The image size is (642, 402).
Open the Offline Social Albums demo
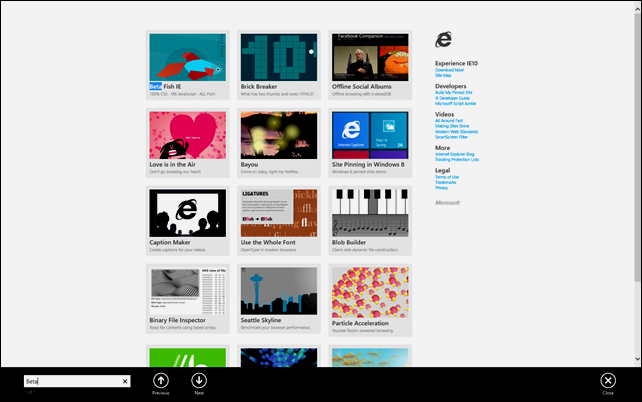(x=369, y=57)
